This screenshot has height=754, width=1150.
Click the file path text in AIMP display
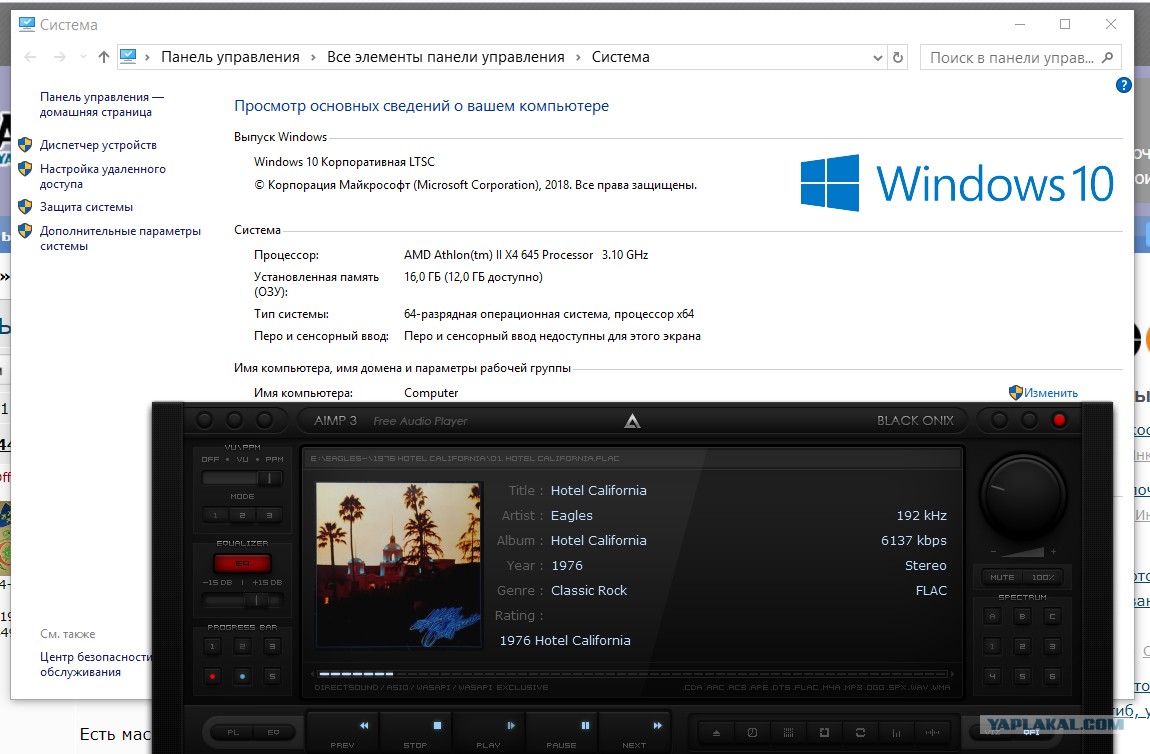click(x=465, y=458)
